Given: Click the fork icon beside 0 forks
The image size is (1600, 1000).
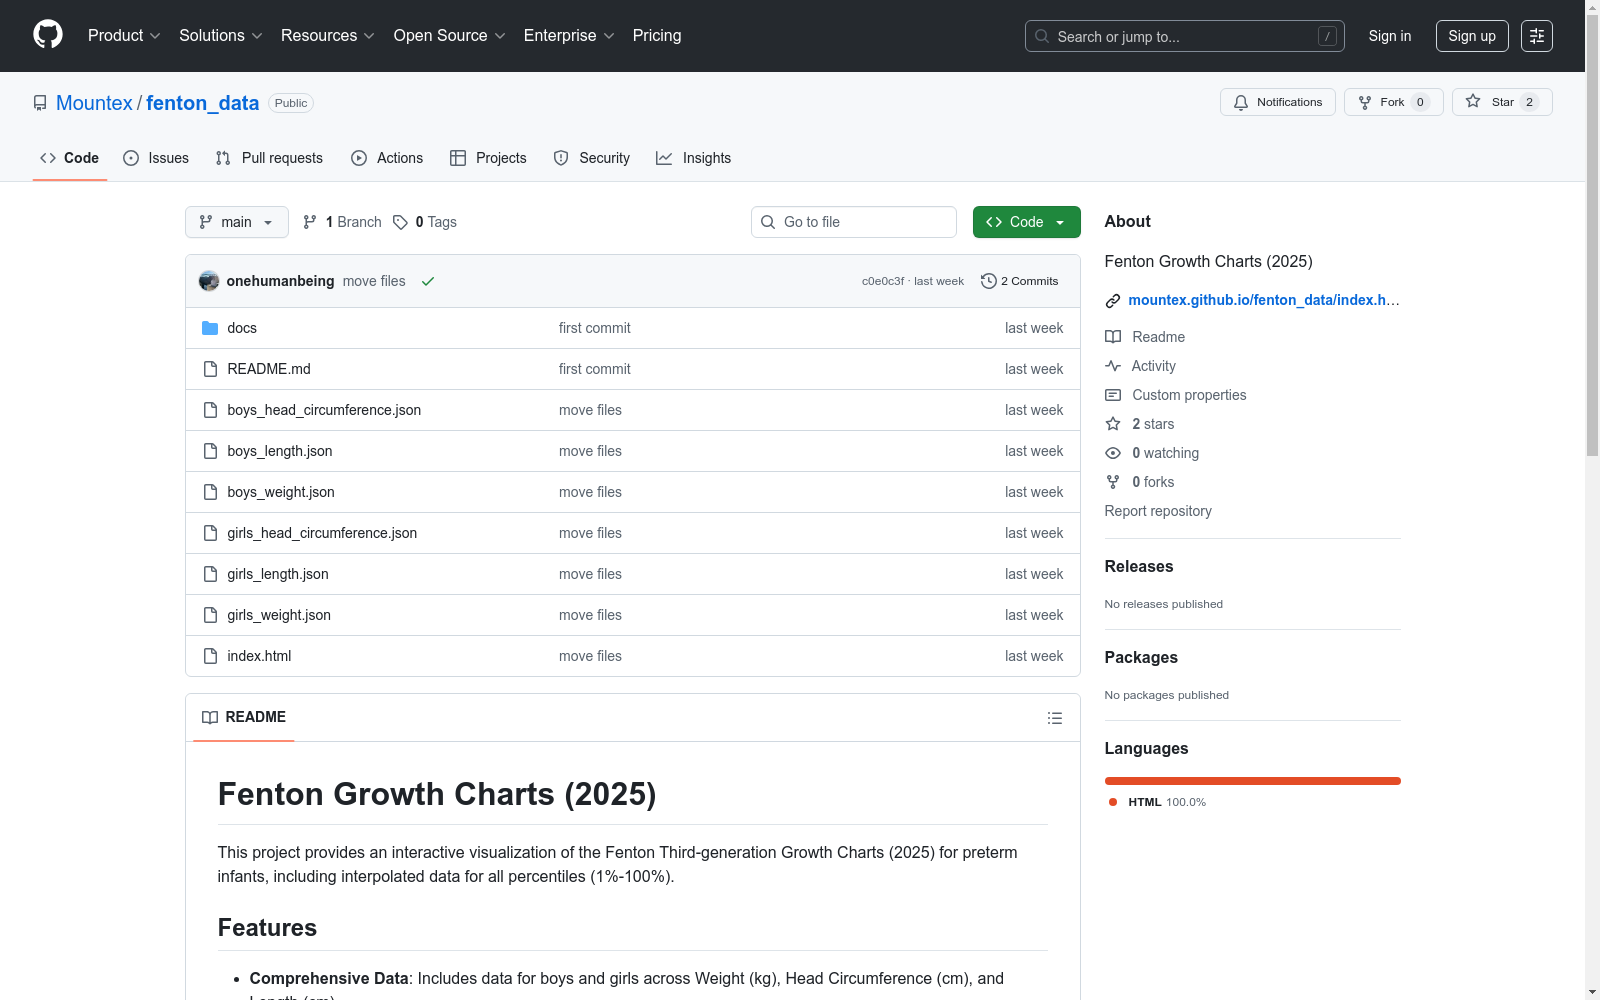Looking at the screenshot, I should pos(1113,482).
